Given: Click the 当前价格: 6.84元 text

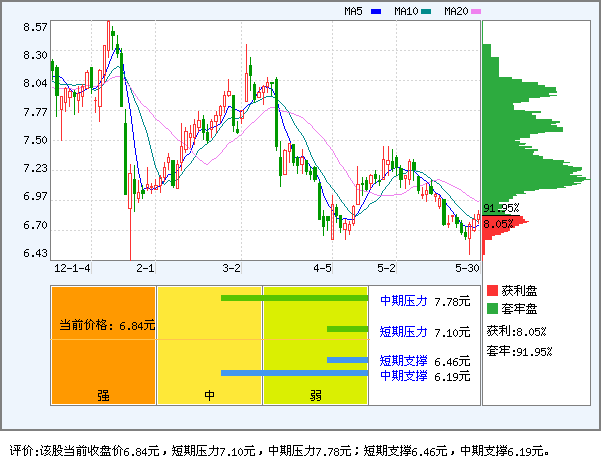Looking at the screenshot, I should click(x=107, y=325).
